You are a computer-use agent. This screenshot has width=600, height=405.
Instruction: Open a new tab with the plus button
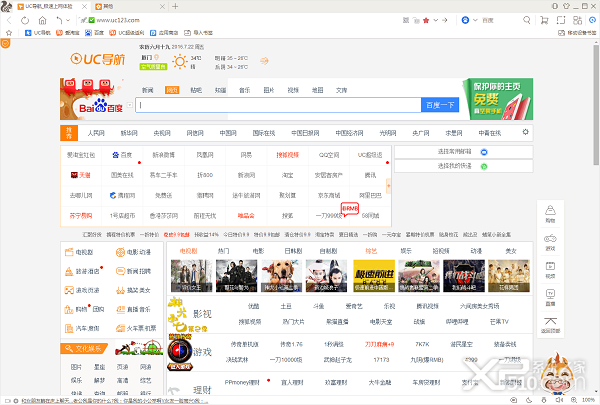tap(175, 6)
